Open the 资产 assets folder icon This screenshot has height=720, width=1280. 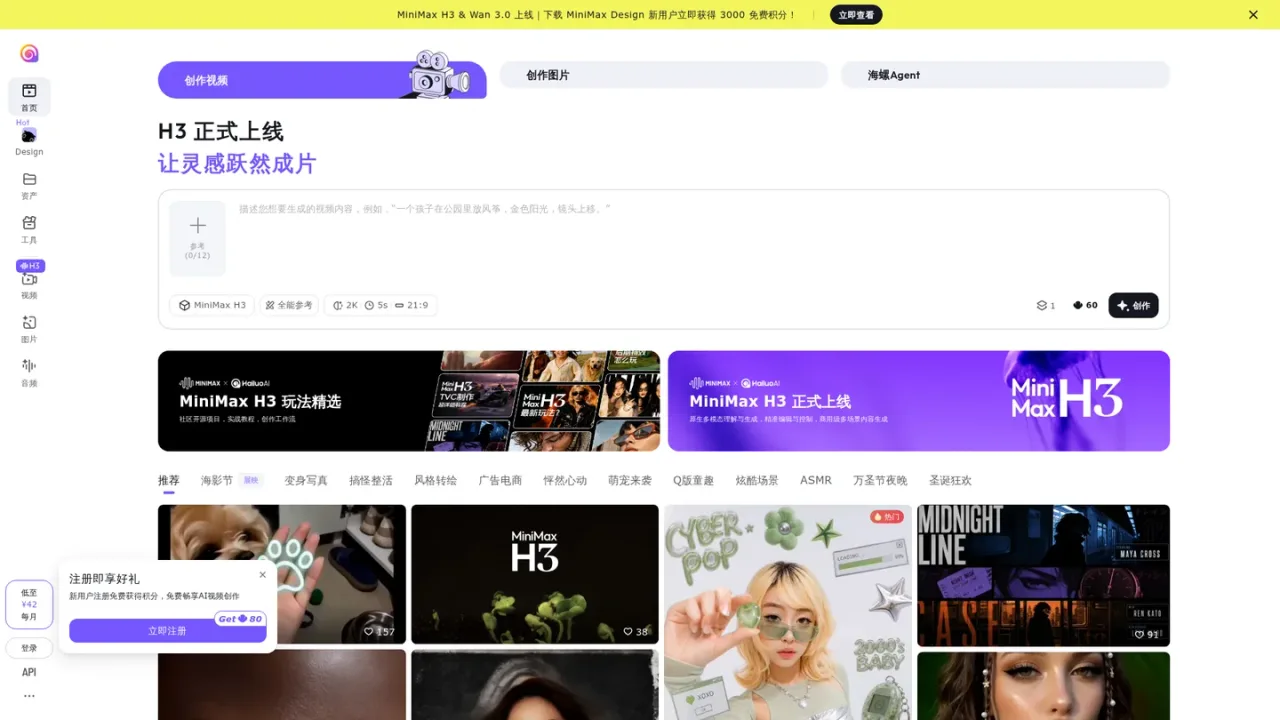(29, 186)
